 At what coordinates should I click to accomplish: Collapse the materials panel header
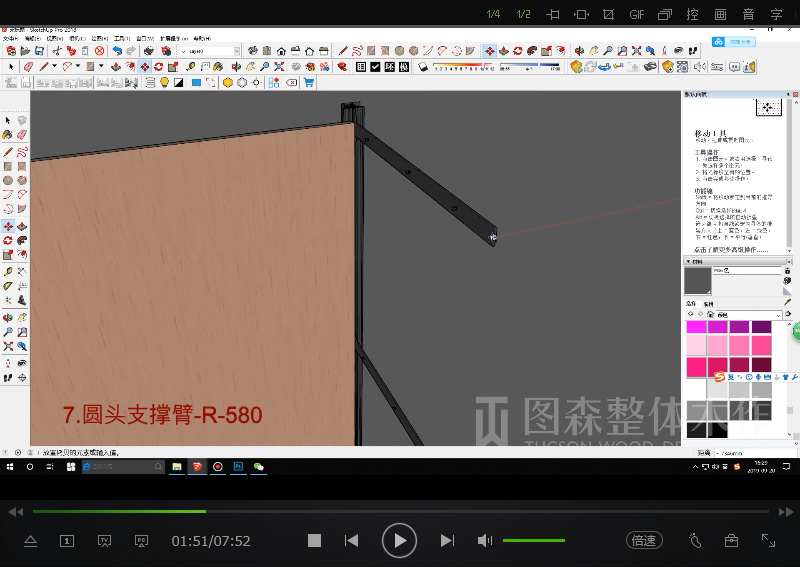coord(700,262)
